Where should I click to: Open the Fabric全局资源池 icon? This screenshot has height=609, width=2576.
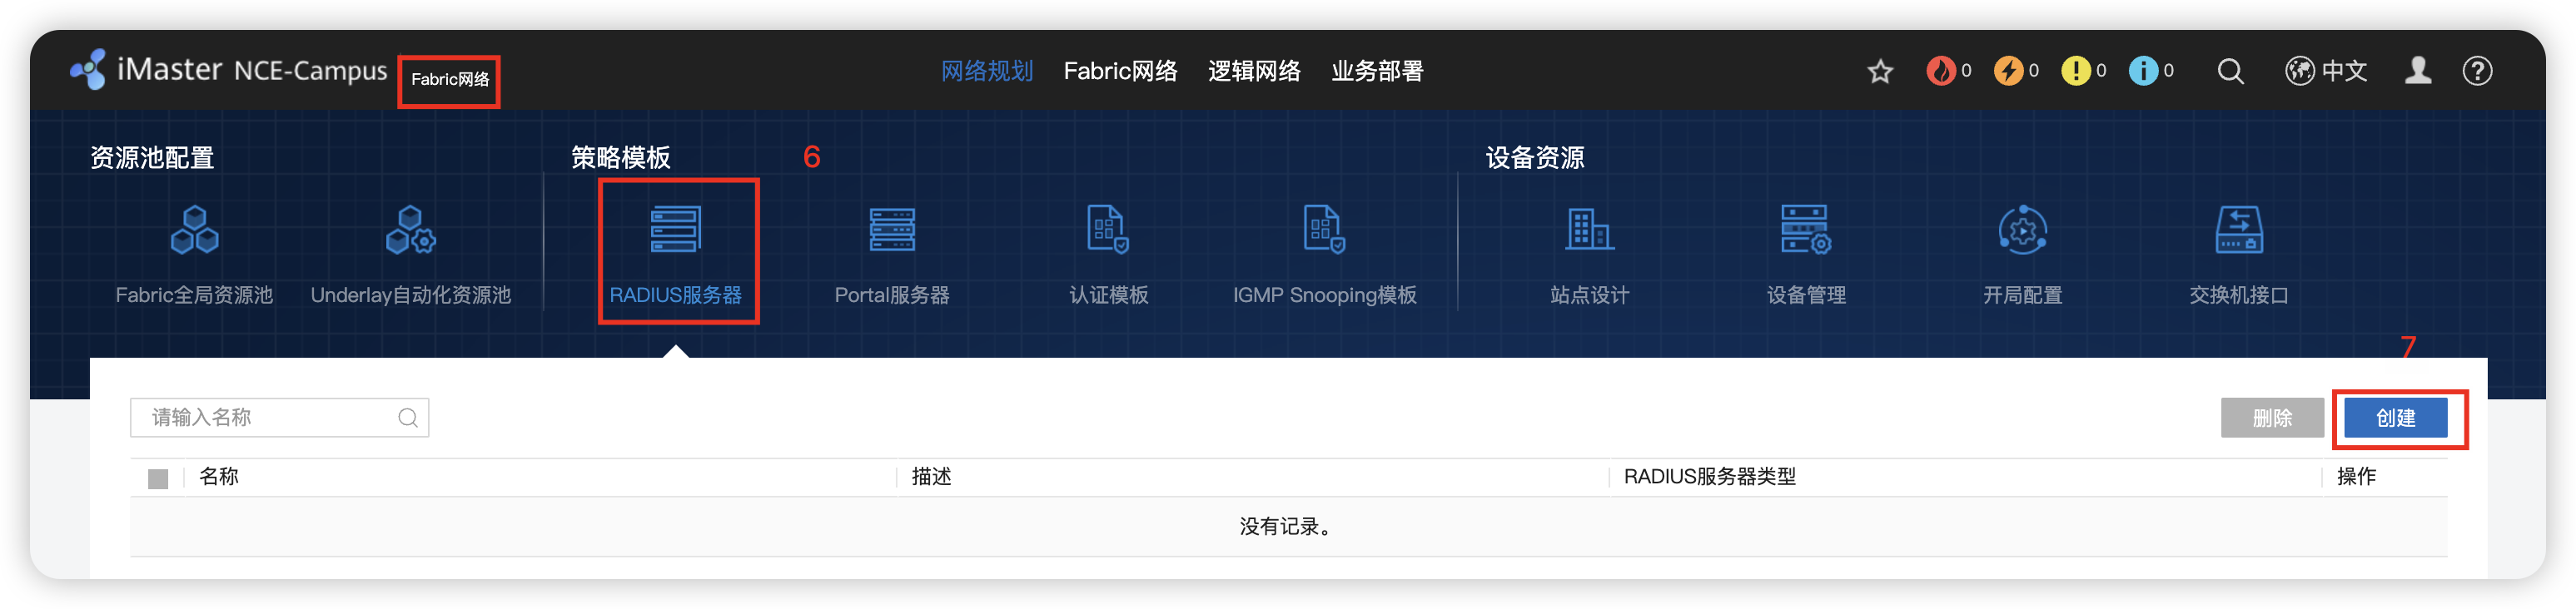(194, 230)
